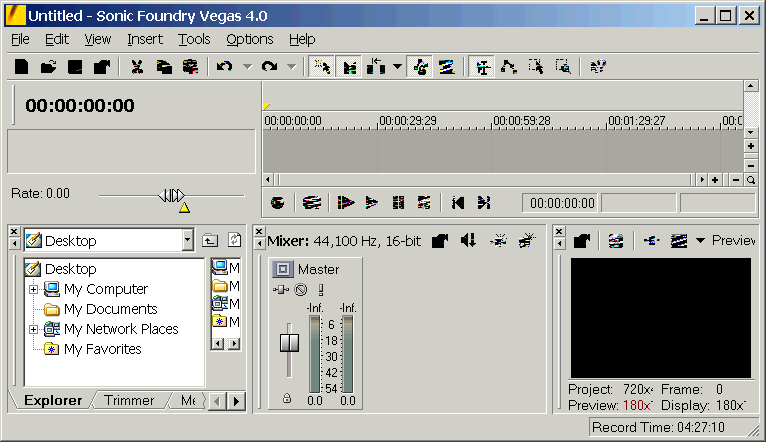
Task: Cut selection with the scissors icon
Action: click(x=137, y=66)
